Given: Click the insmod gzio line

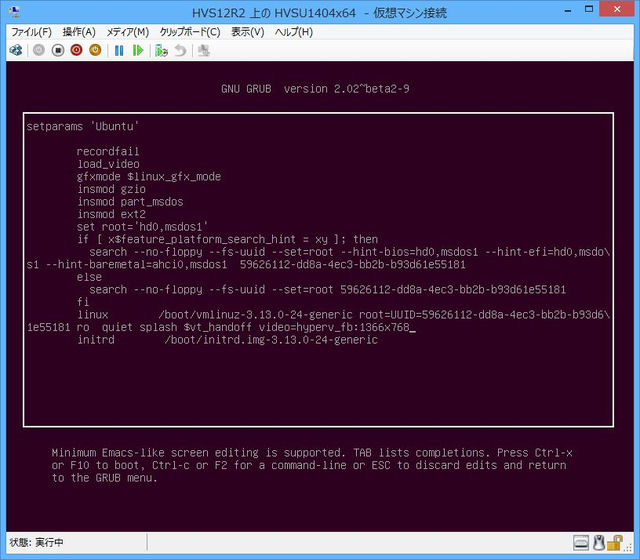Looking at the screenshot, I should (111, 189).
